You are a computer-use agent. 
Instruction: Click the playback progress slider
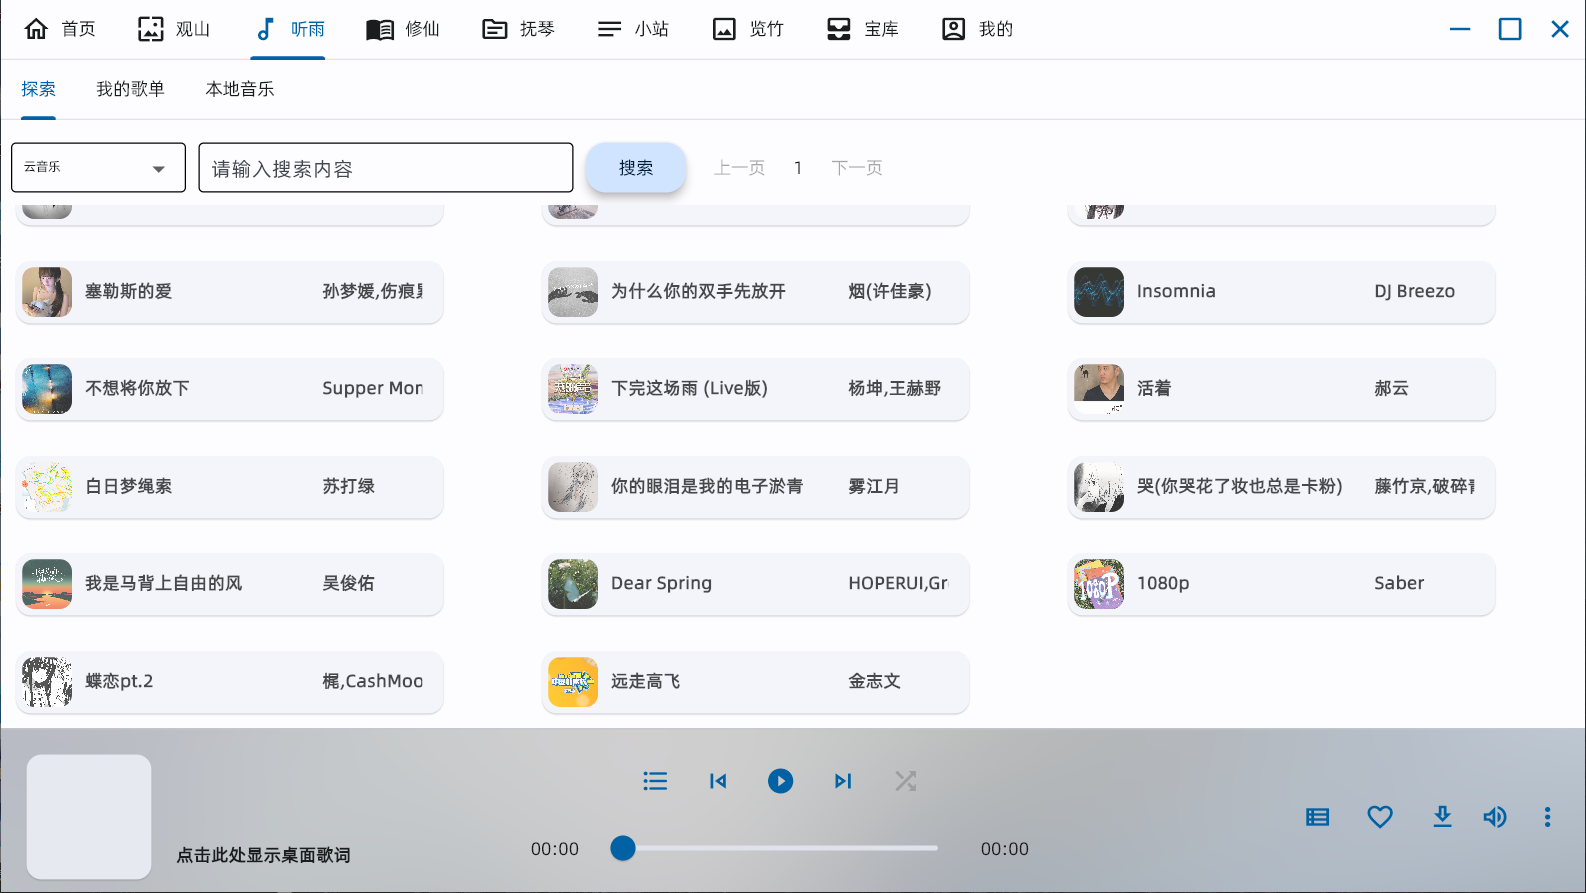pos(780,848)
